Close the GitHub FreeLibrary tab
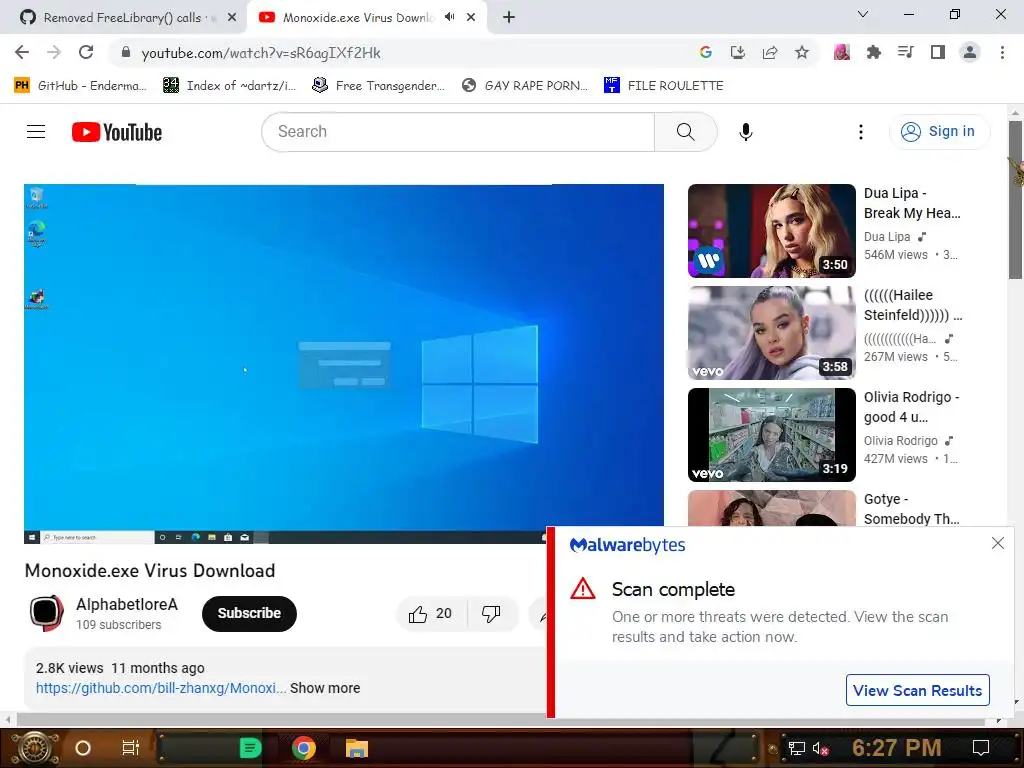Viewport: 1024px width, 768px height. point(232,18)
